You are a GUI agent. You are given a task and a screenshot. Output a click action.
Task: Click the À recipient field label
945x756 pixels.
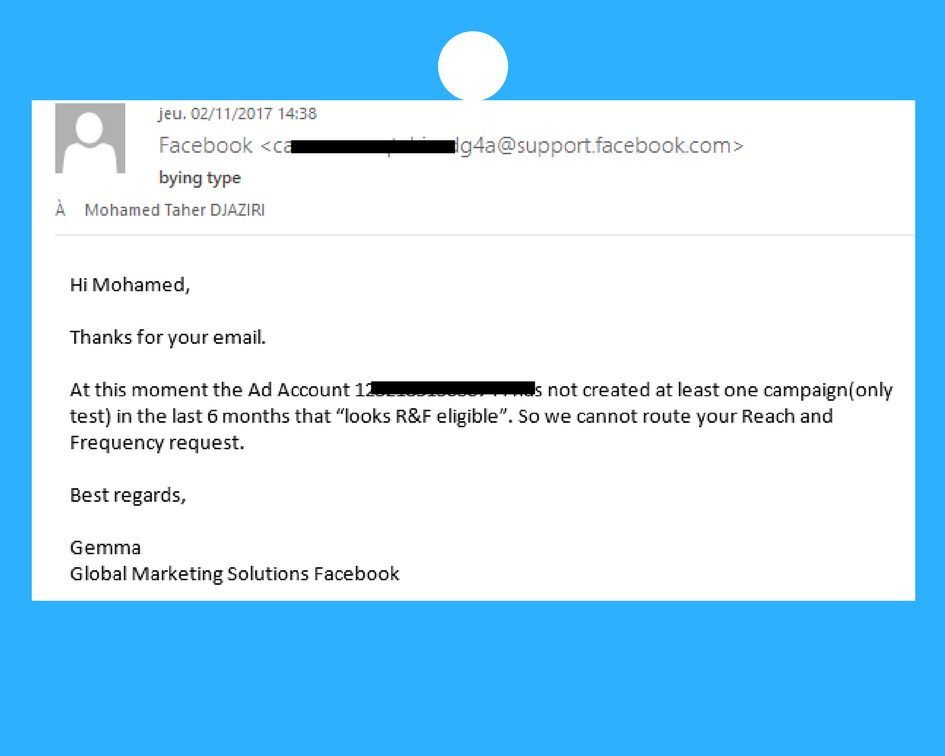click(61, 210)
